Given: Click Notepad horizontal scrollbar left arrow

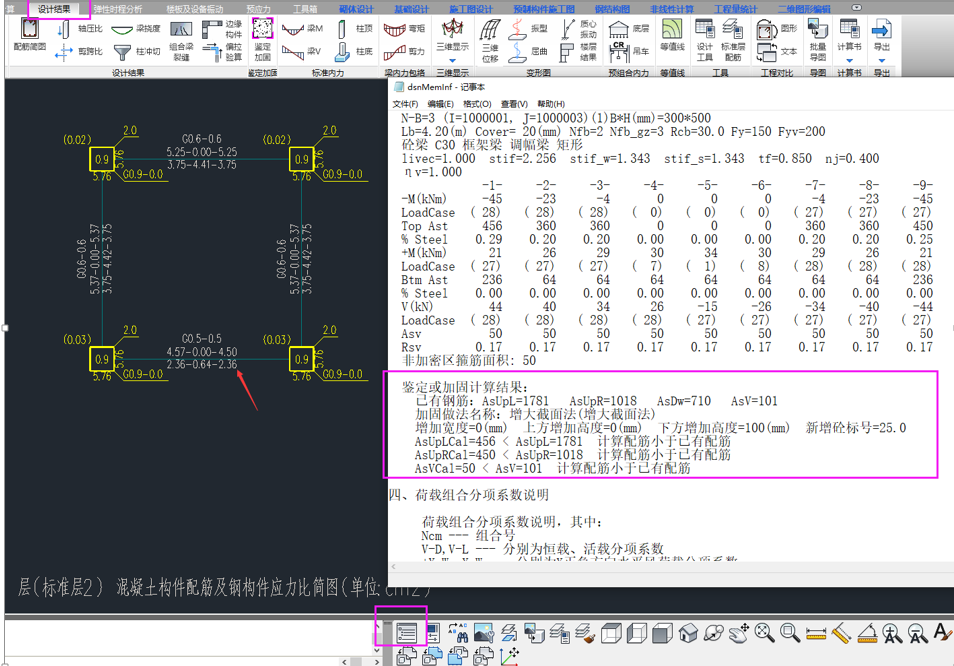Looking at the screenshot, I should [x=394, y=566].
